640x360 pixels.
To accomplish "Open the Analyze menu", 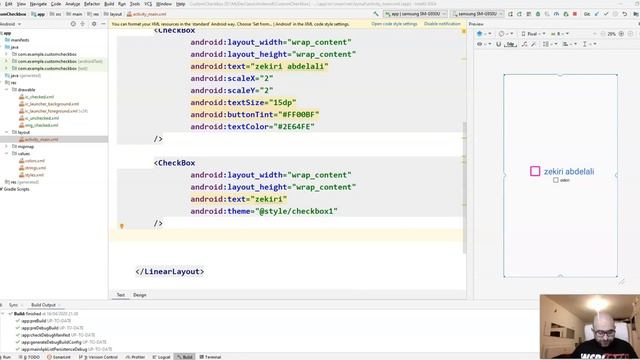I will click(73, 4).
